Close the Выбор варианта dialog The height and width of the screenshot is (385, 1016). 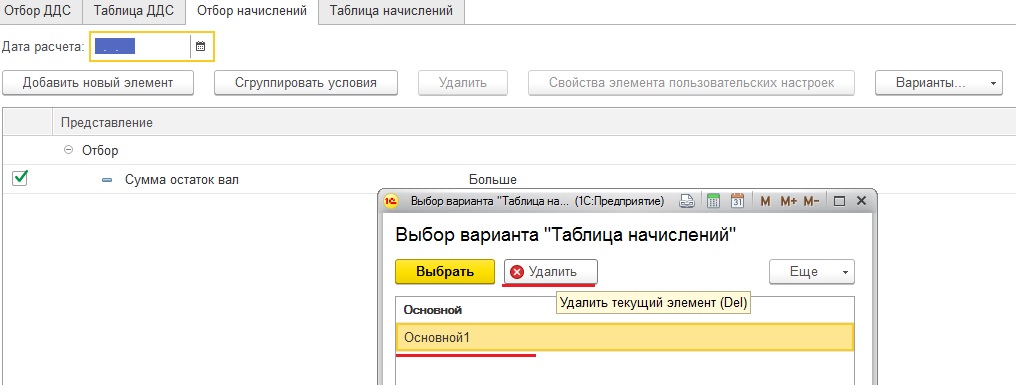[861, 202]
